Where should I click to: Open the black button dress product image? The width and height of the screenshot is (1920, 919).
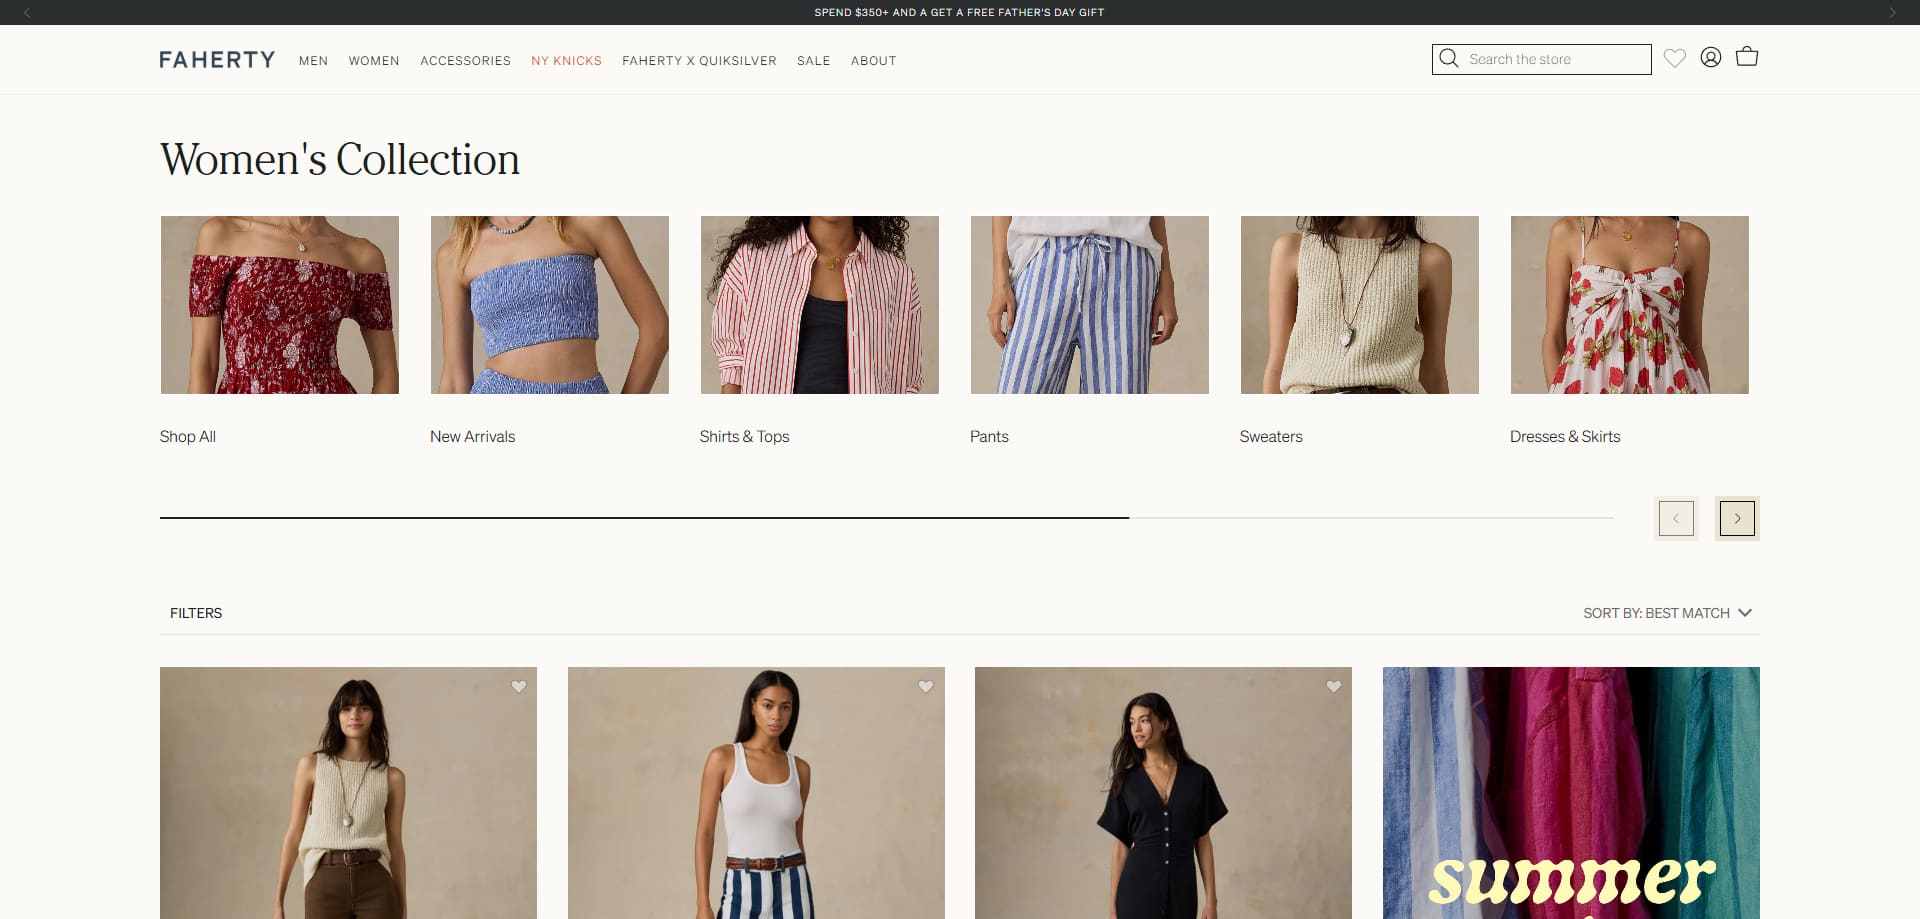click(1163, 793)
